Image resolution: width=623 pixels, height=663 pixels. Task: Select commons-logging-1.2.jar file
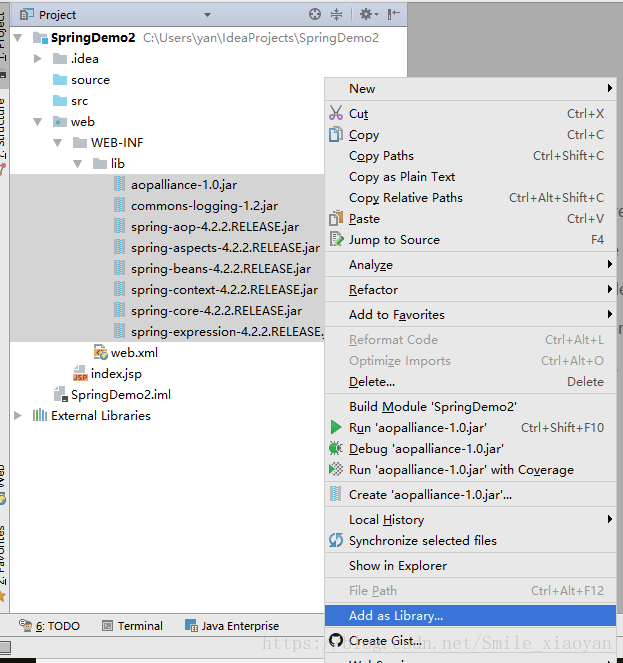coord(196,206)
